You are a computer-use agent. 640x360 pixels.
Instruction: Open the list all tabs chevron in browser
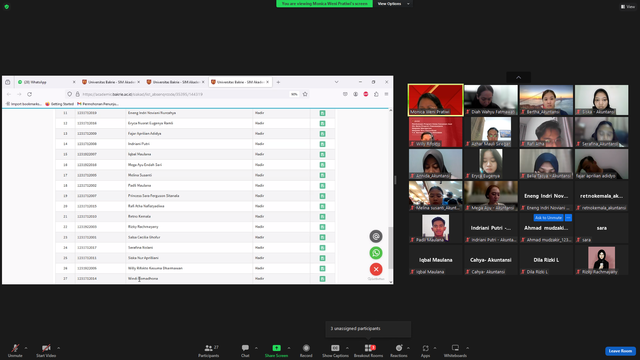(x=336, y=82)
